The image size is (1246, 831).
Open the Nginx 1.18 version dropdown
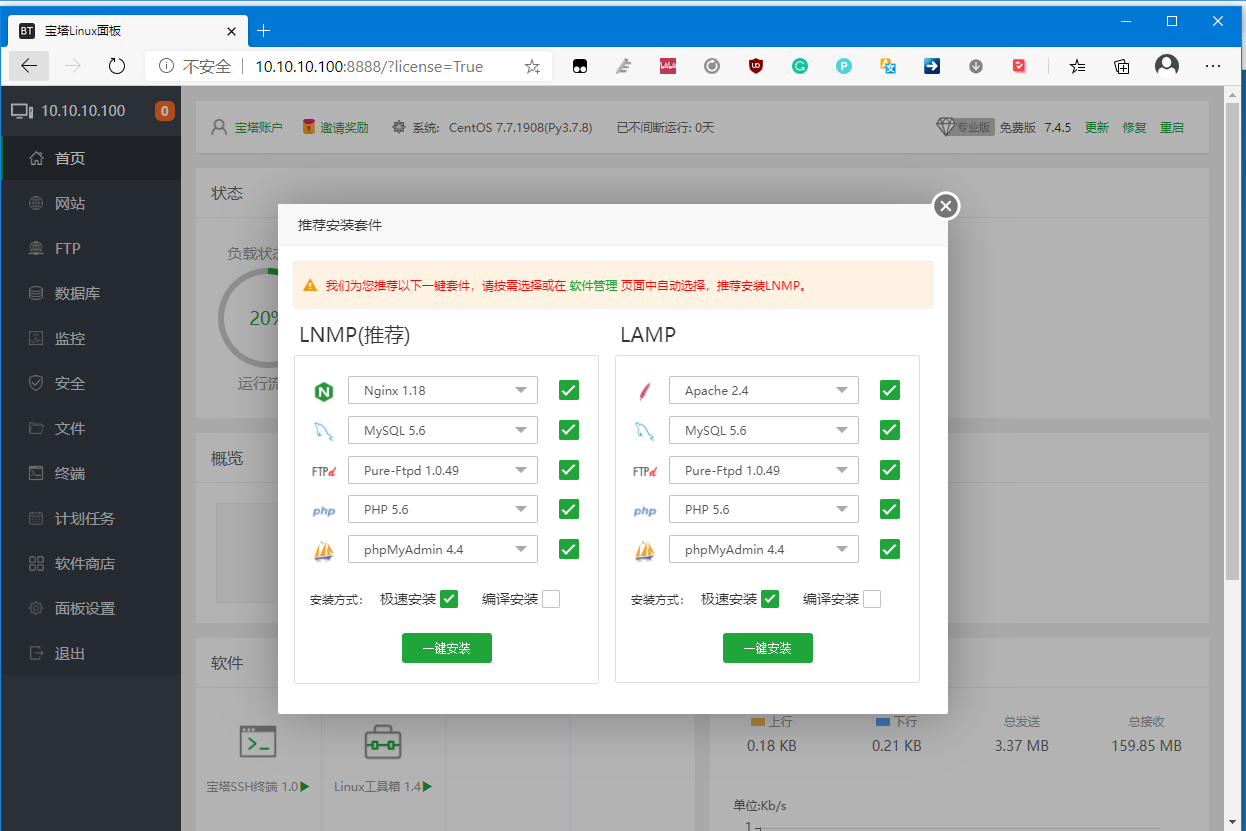(x=443, y=390)
